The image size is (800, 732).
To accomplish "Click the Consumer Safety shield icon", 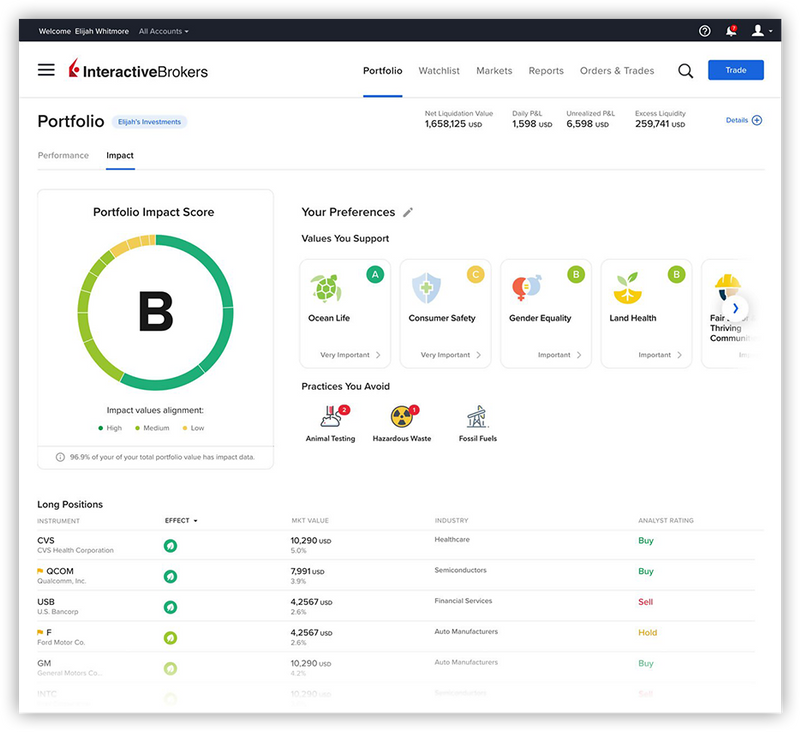I will (426, 288).
